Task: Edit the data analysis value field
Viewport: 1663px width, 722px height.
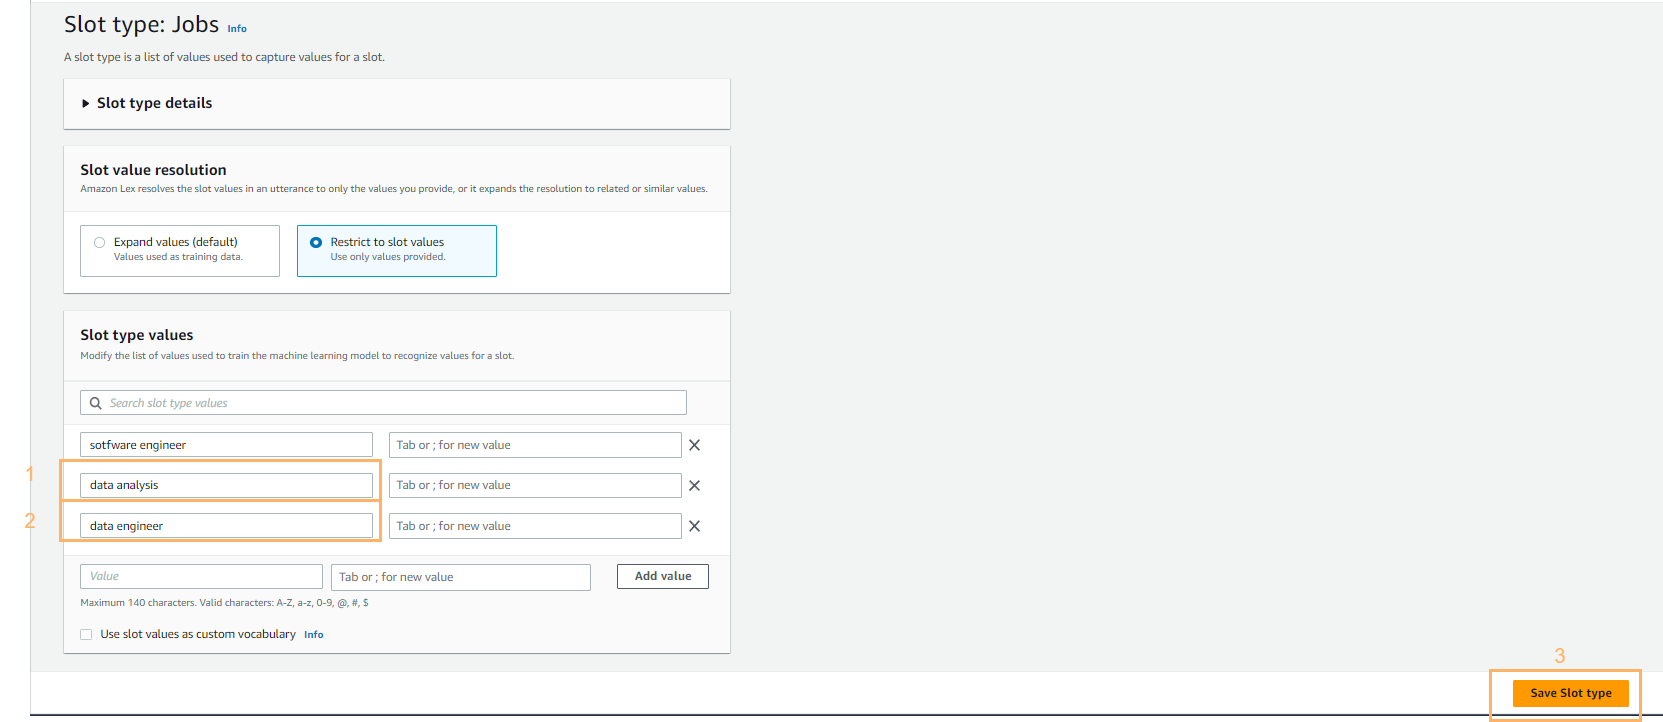Action: pyautogui.click(x=226, y=485)
